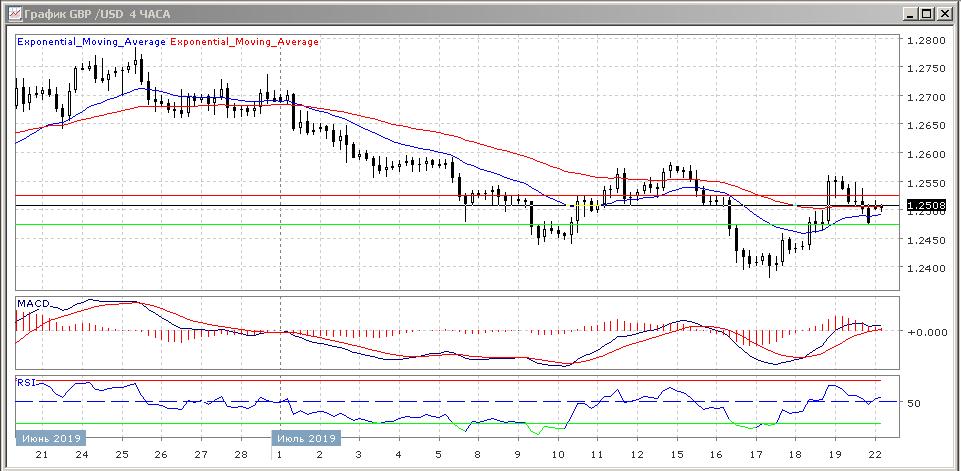The width and height of the screenshot is (961, 471).
Task: Click the 1.2400 price axis label
Action: (924, 268)
